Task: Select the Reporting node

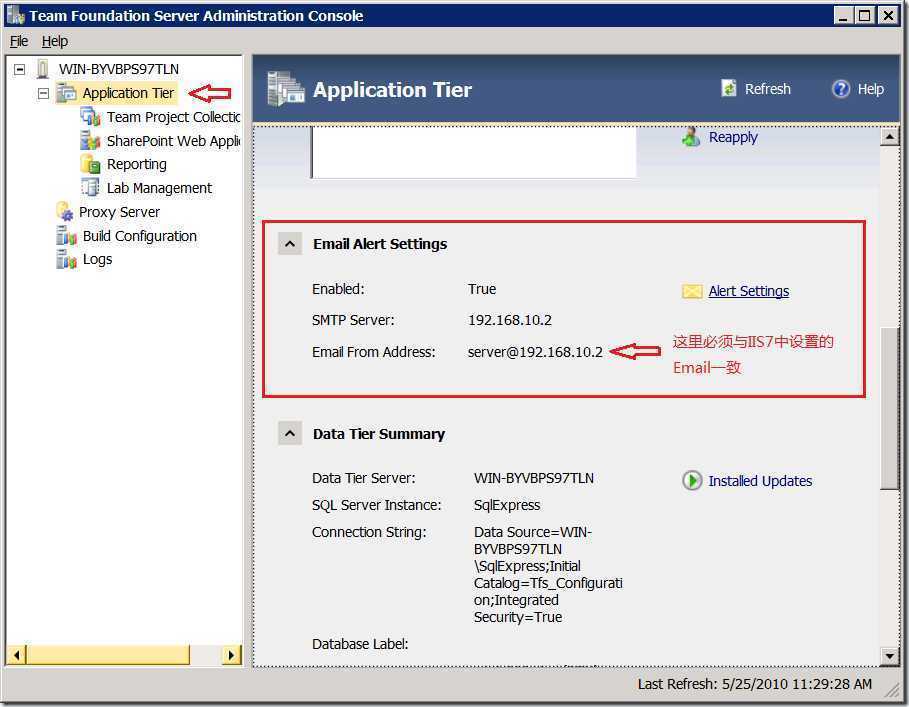Action: click(x=137, y=165)
